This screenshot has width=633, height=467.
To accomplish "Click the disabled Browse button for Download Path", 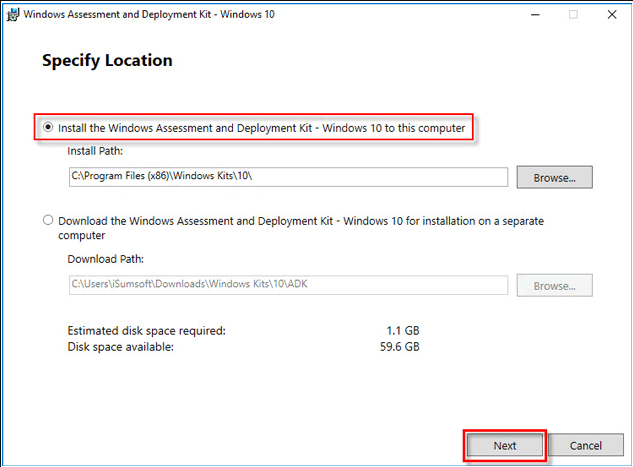I will (x=554, y=285).
